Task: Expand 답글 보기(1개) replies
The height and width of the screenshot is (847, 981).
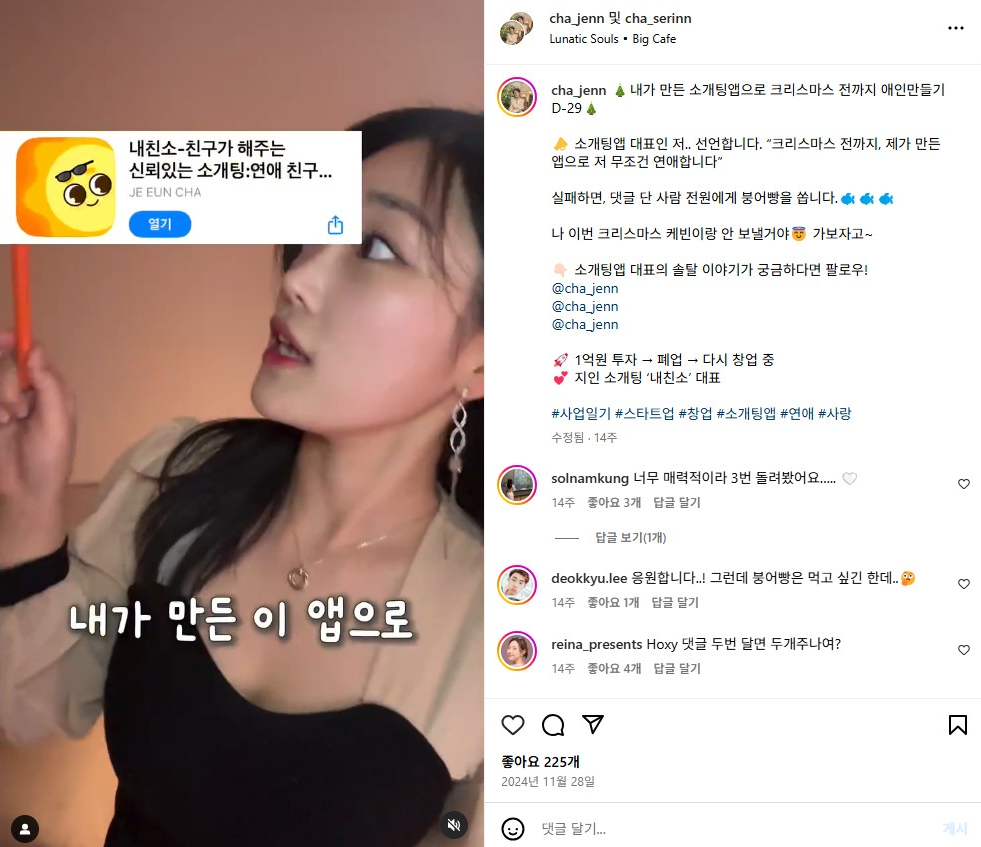Action: pyautogui.click(x=630, y=537)
